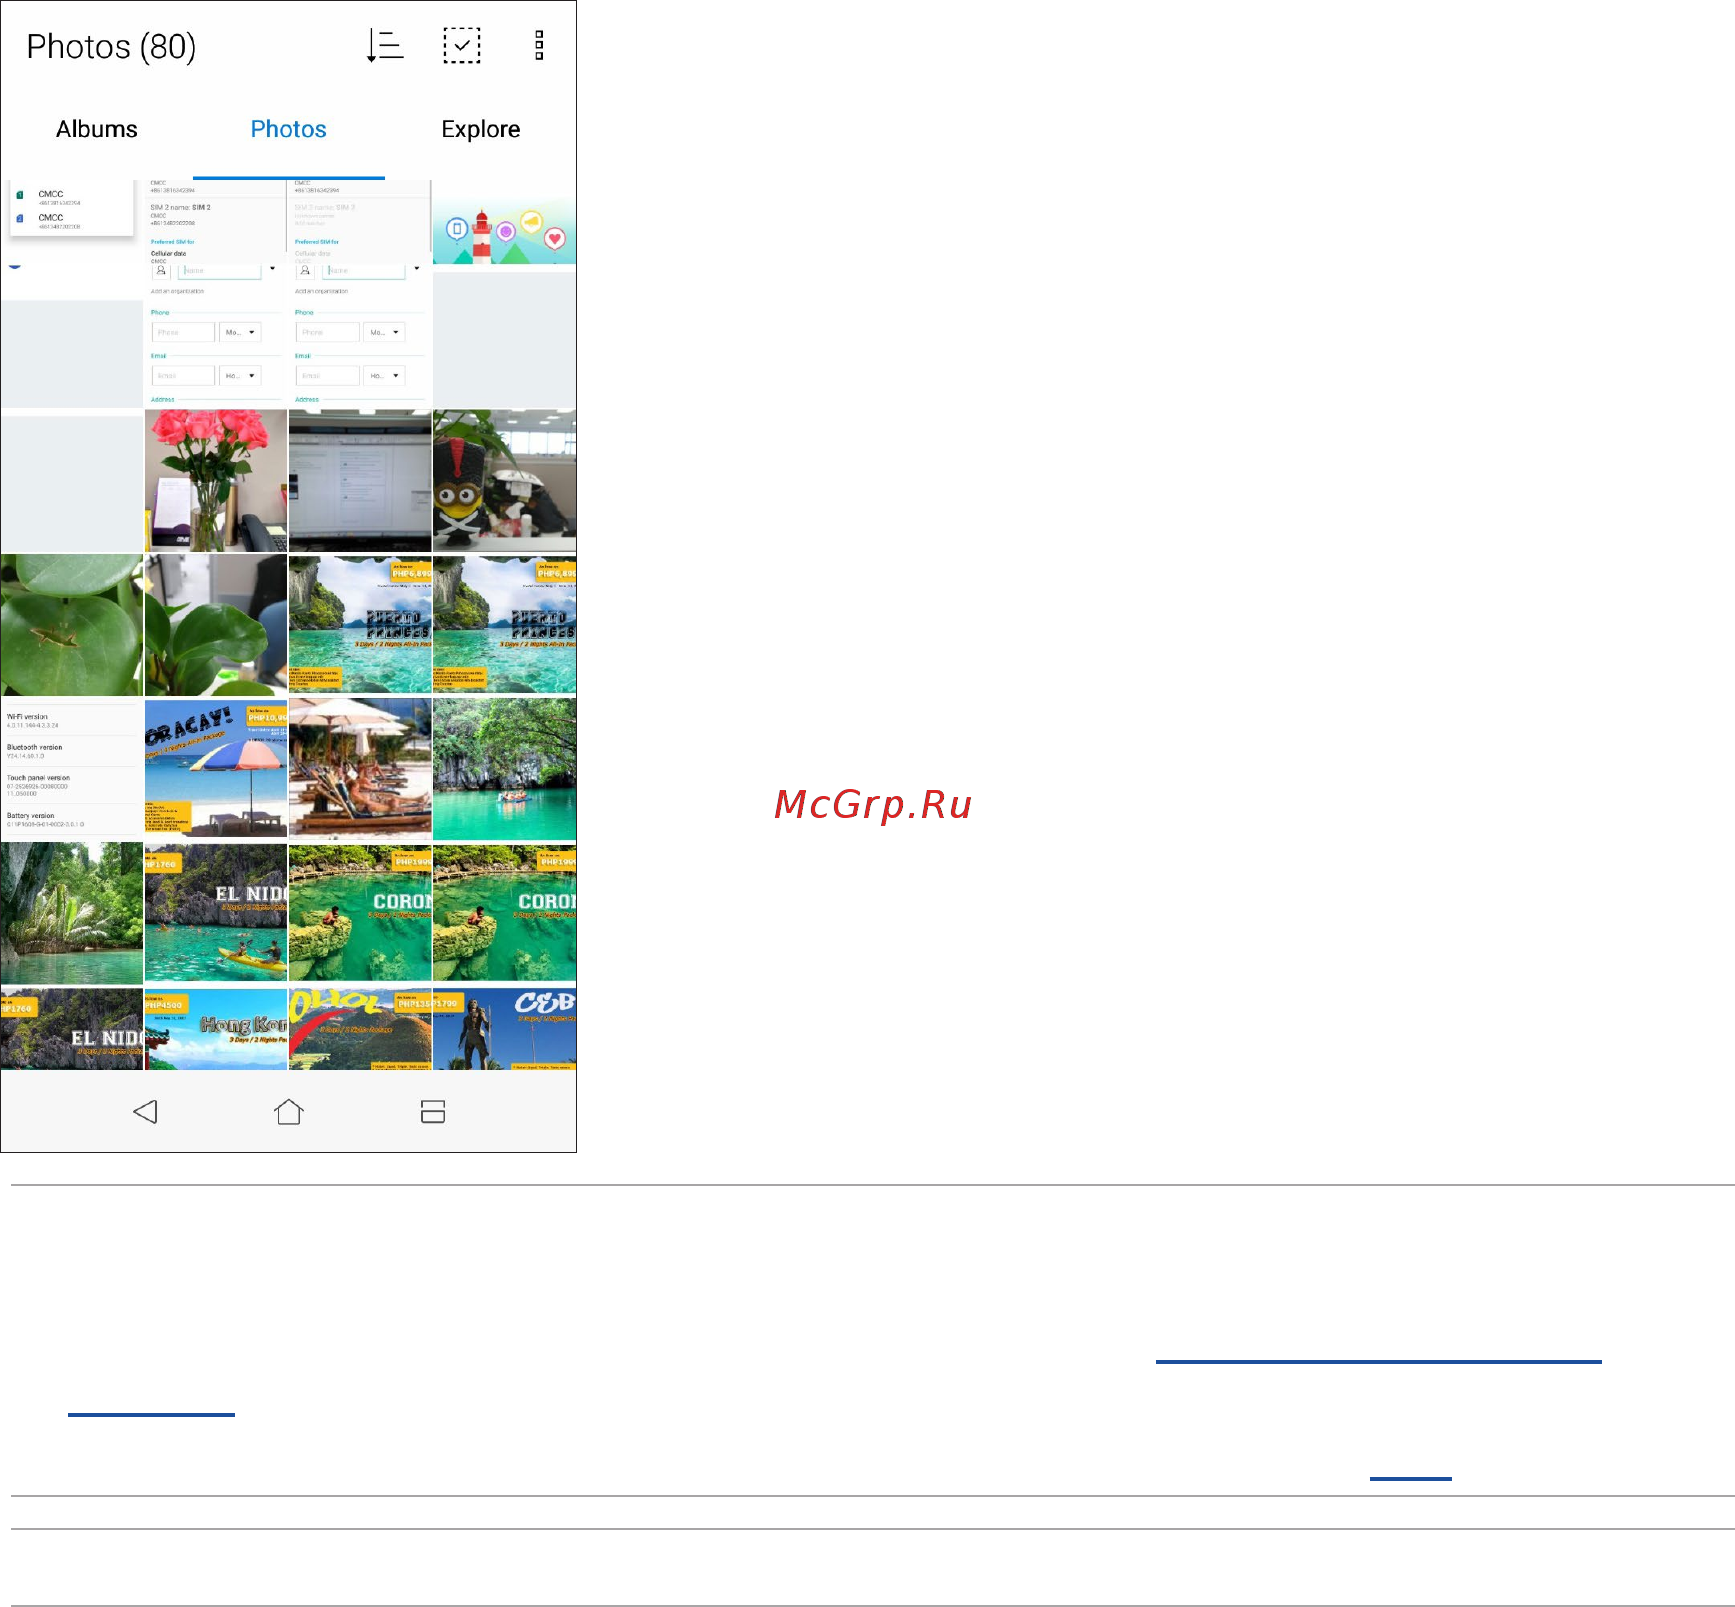Open the Boracay beach umbrella poster thumbnail
This screenshot has height=1607, width=1735.
click(216, 769)
